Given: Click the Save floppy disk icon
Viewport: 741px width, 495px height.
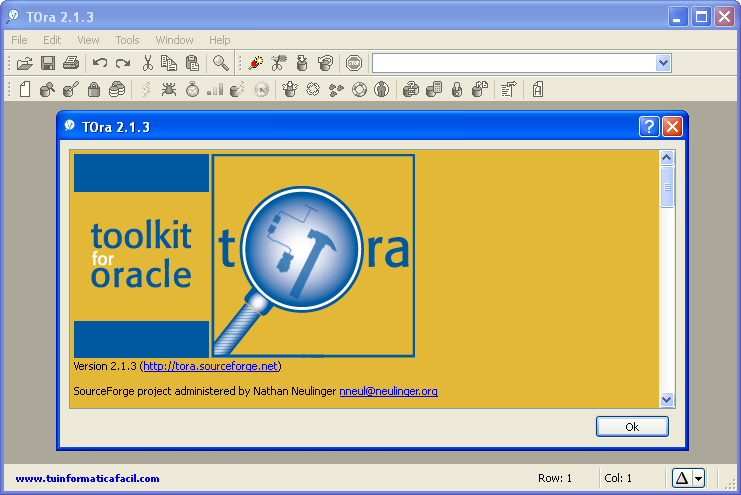Looking at the screenshot, I should click(48, 63).
